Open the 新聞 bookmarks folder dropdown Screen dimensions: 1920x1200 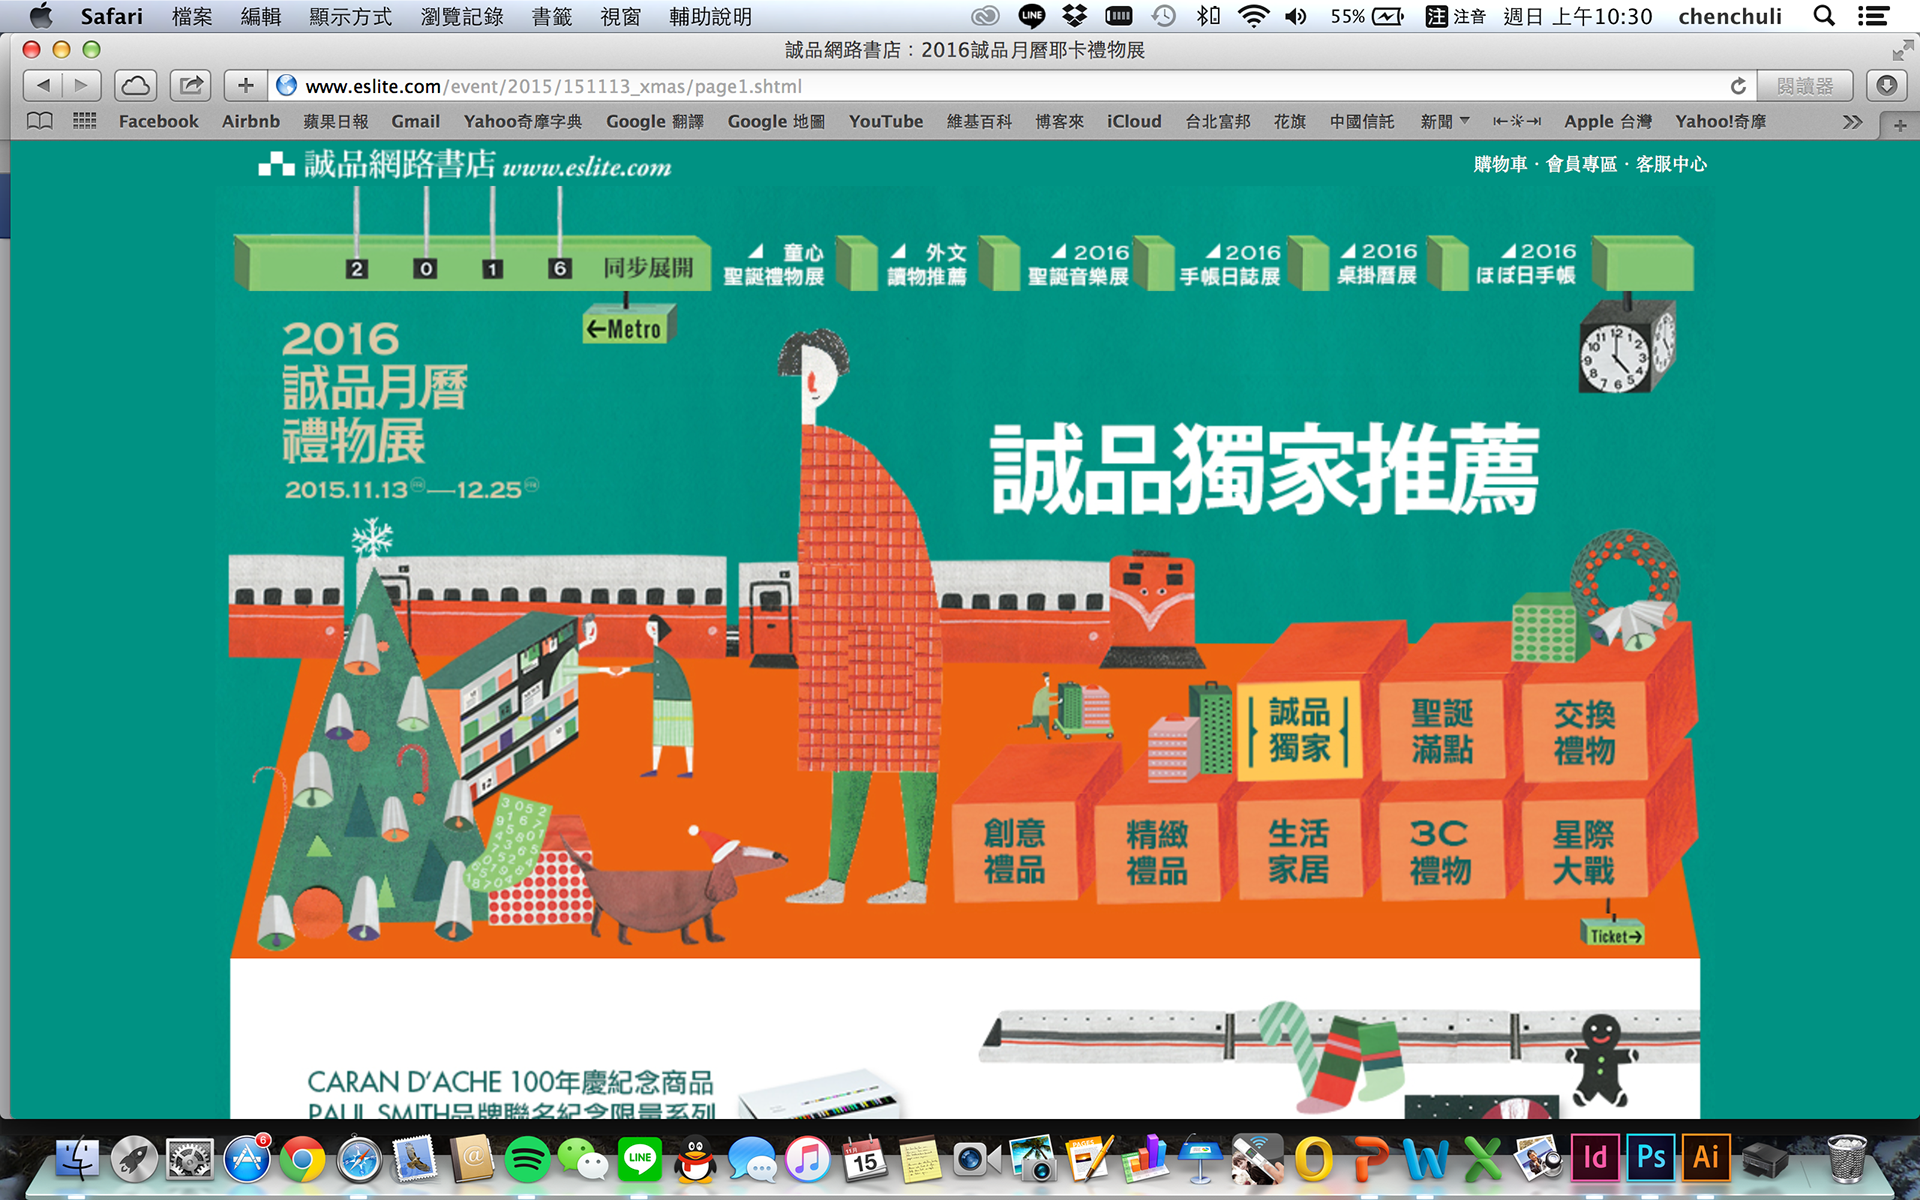[x=1445, y=121]
